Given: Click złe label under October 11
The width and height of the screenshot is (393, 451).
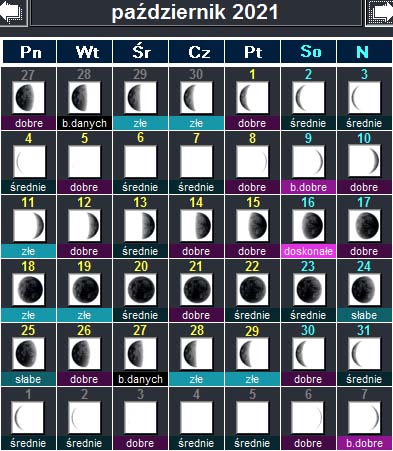Looking at the screenshot, I should 28,251.
